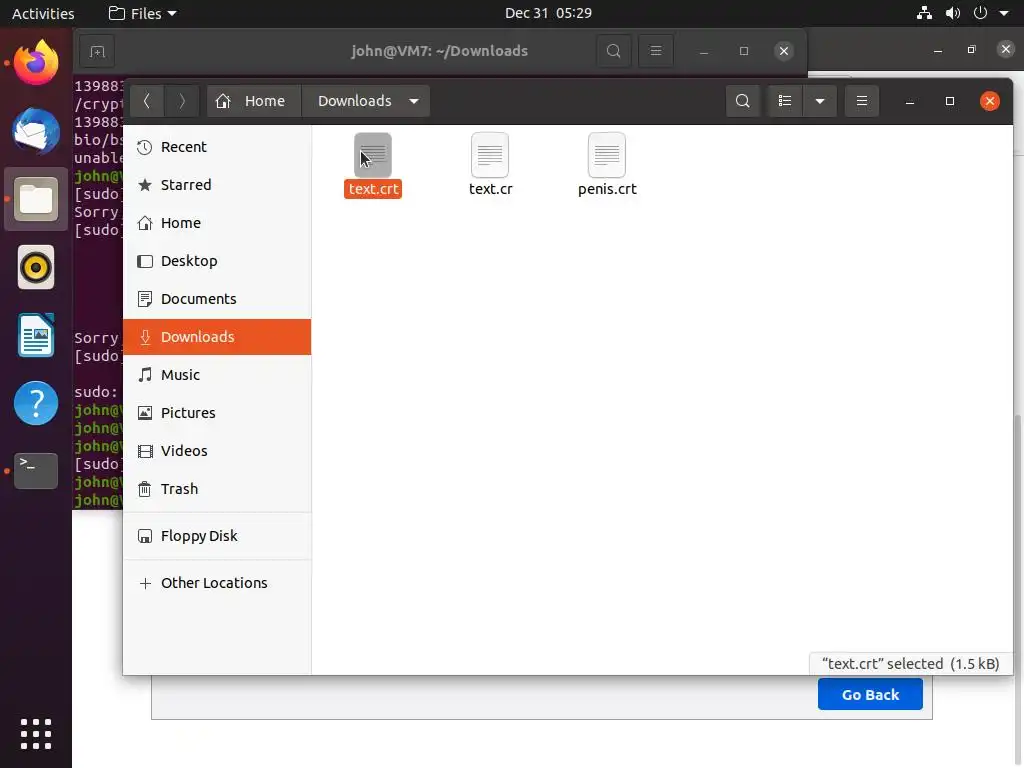Screen dimensions: 1024x768
Task: Select Recent in the sidebar
Action: click(217, 147)
